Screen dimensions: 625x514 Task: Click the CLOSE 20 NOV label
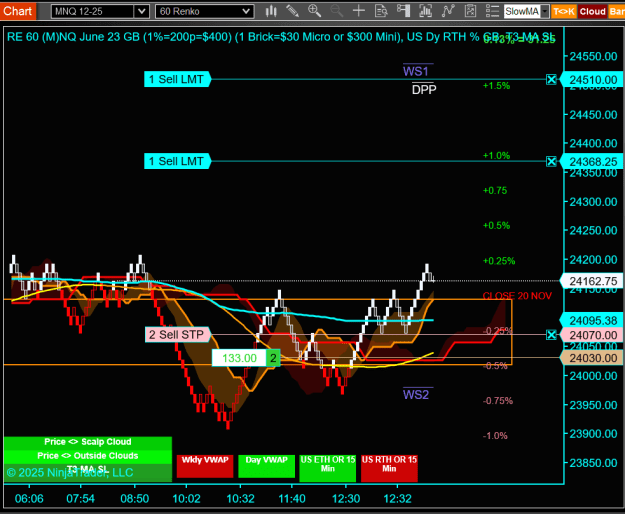point(517,296)
